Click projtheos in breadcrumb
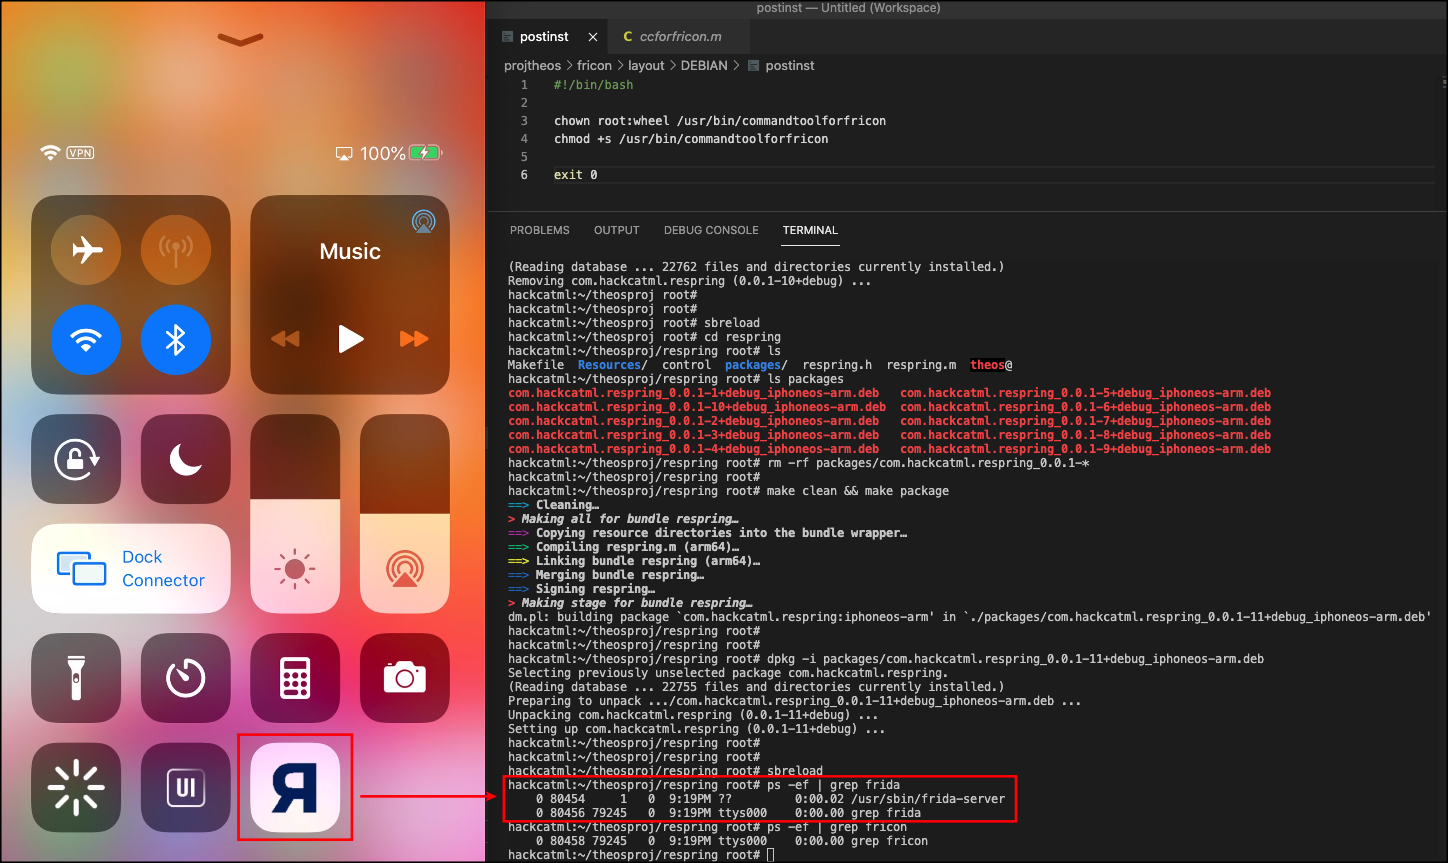Viewport: 1448px width, 863px height. [x=533, y=65]
